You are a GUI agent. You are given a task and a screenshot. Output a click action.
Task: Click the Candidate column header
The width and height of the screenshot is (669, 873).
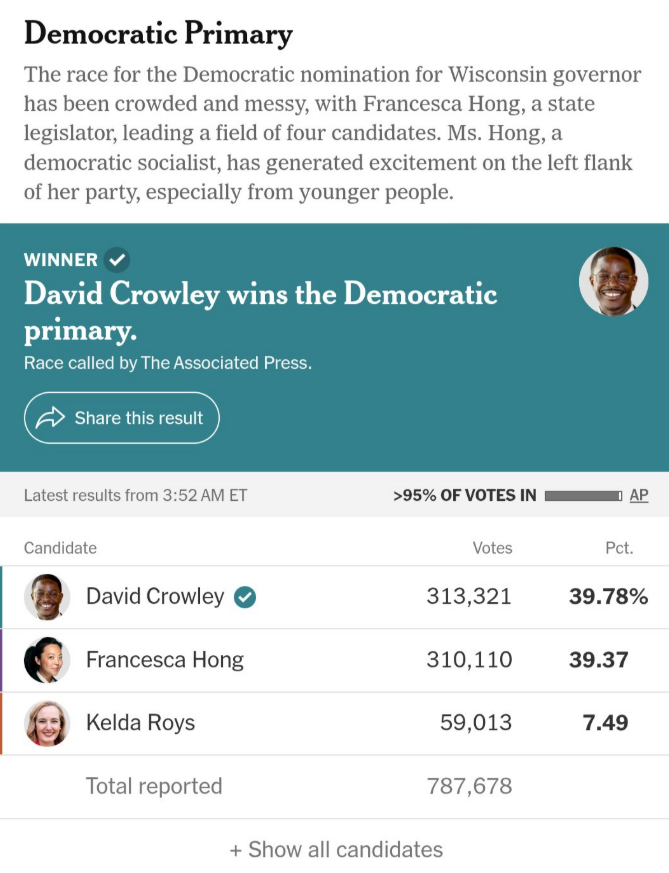coord(60,548)
